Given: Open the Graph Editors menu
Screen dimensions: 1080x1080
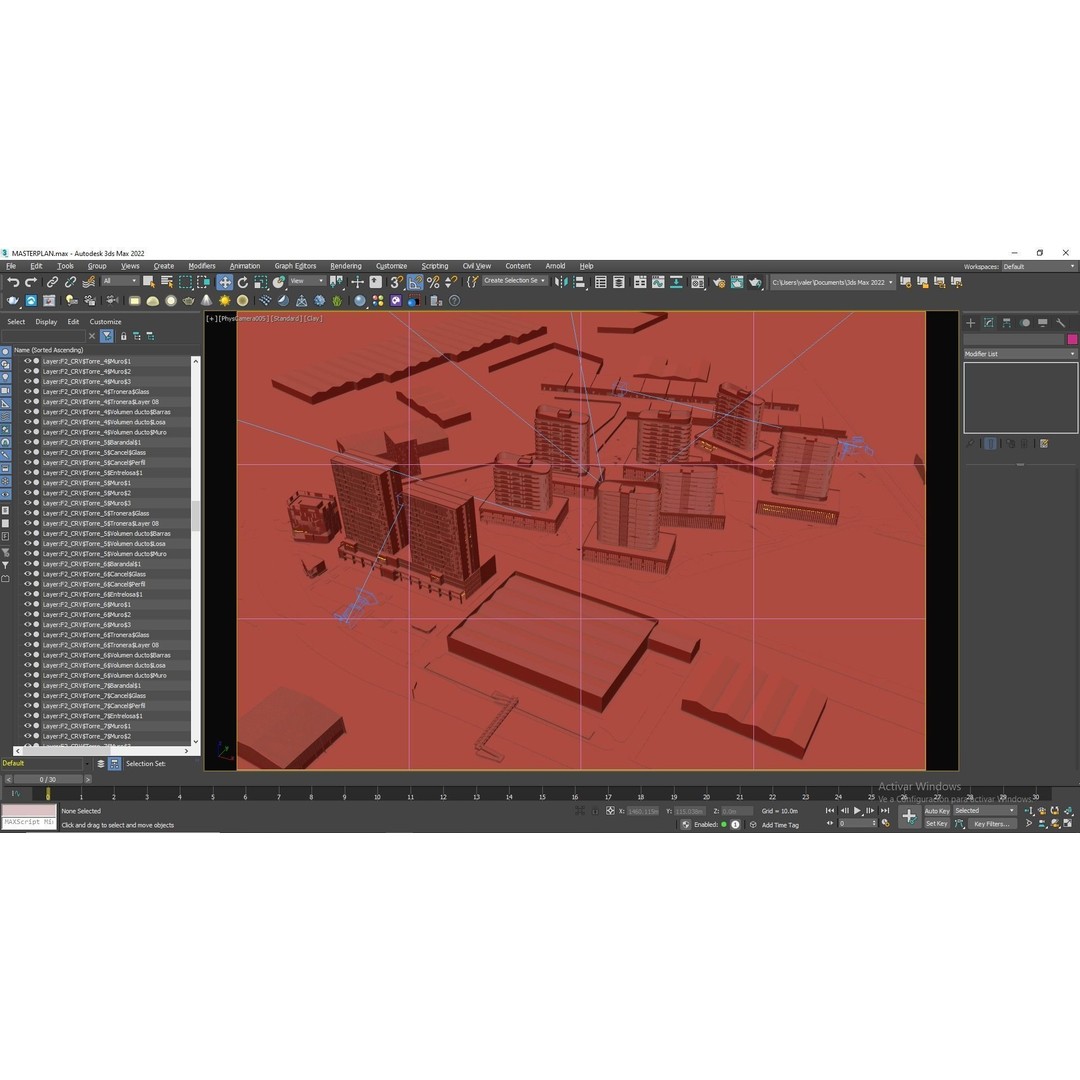Looking at the screenshot, I should [x=295, y=266].
